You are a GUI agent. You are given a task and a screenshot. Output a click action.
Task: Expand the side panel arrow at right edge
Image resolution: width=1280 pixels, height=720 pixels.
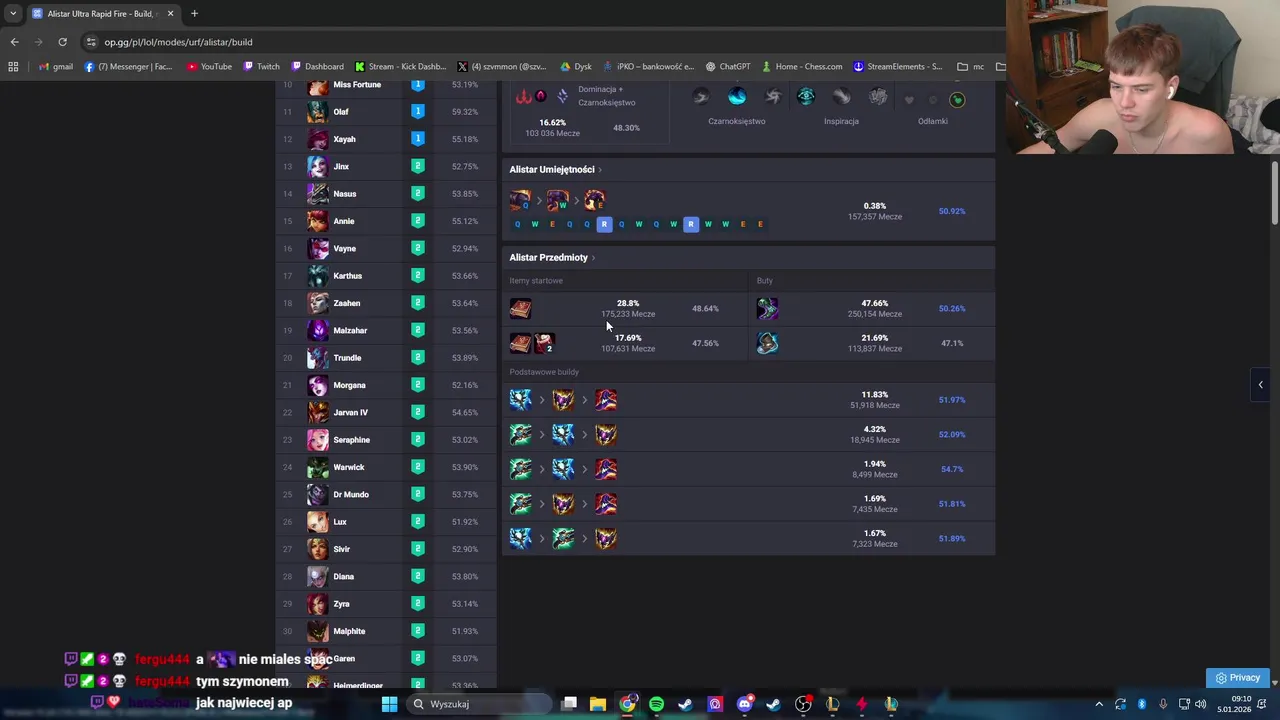1260,385
